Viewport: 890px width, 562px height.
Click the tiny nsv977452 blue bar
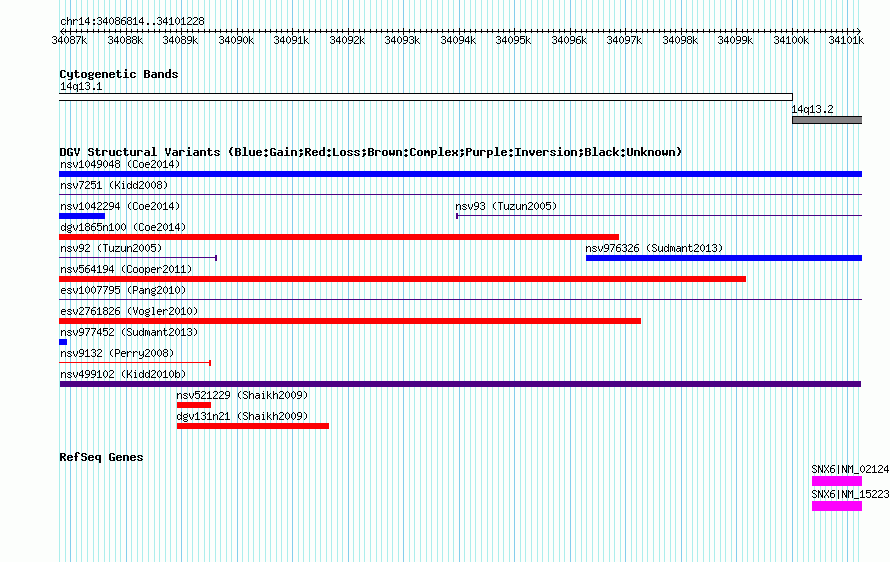(x=63, y=342)
